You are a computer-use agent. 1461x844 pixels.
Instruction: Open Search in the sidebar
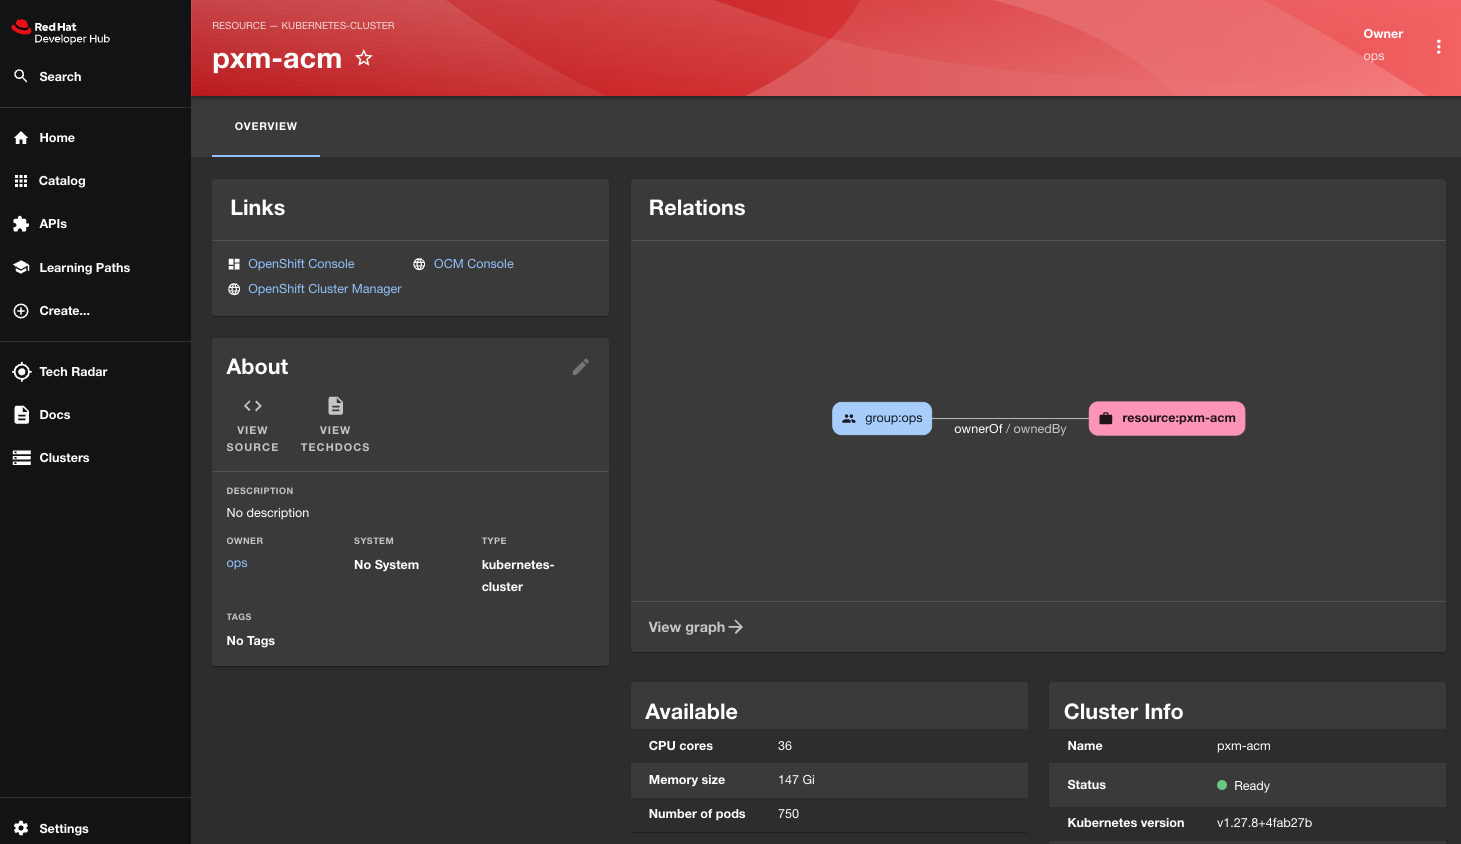(x=60, y=77)
